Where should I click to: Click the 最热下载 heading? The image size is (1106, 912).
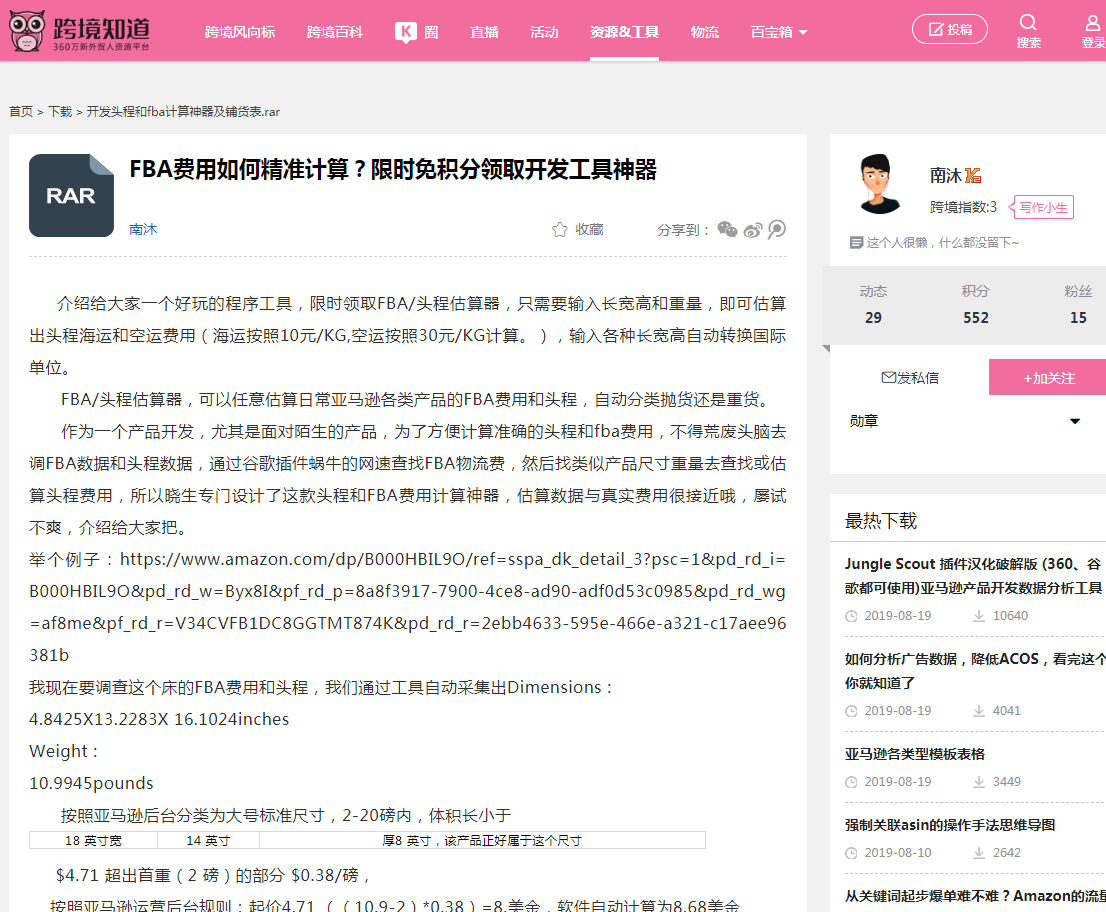(x=881, y=521)
